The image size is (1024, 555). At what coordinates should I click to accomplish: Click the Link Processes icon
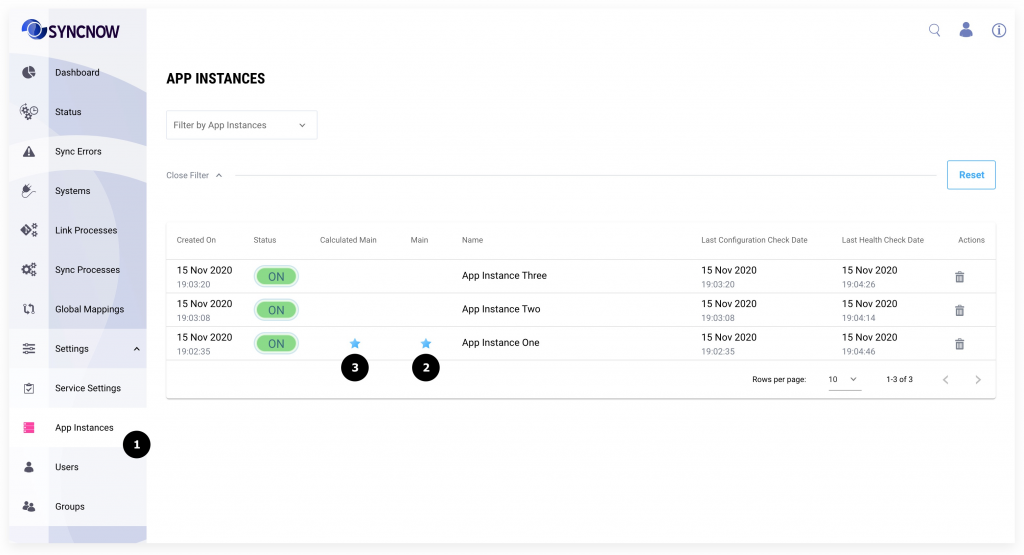29,230
